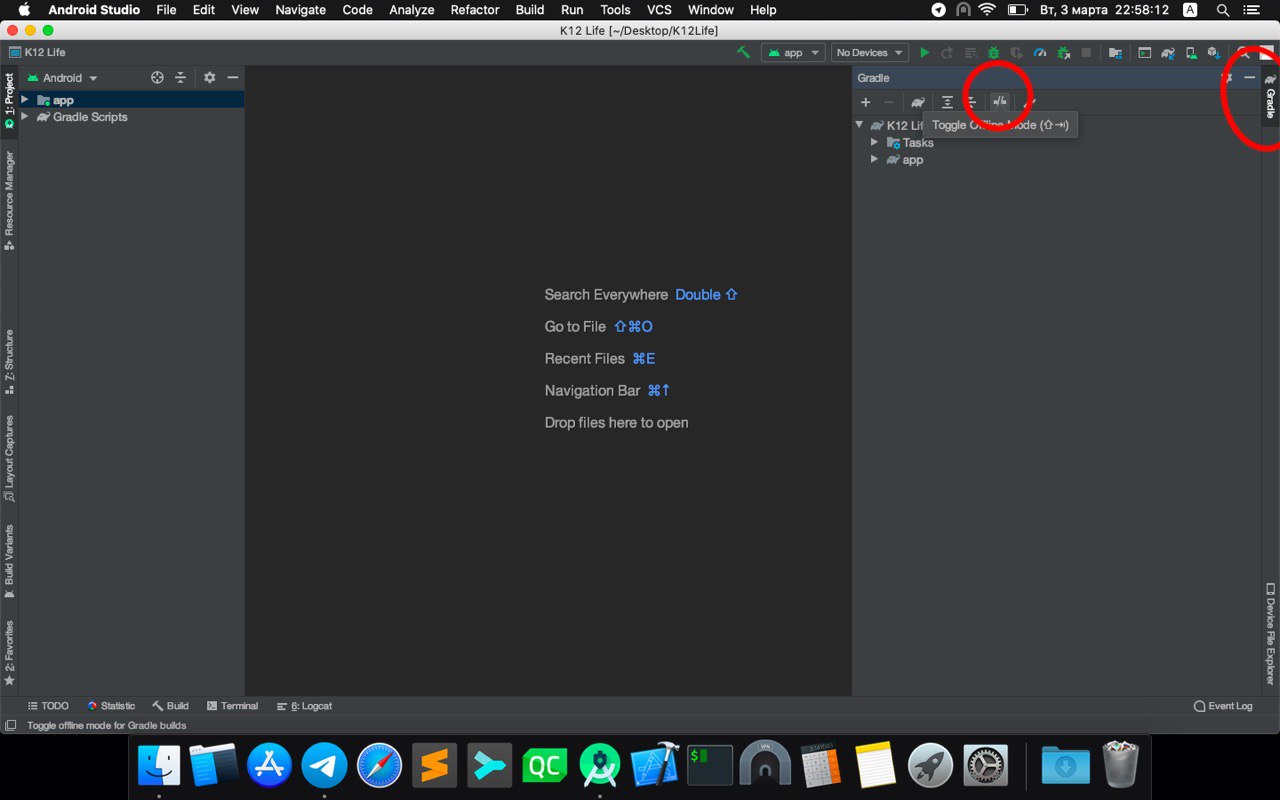Viewport: 1280px width, 800px height.
Task: Run the app with green play icon
Action: click(924, 52)
